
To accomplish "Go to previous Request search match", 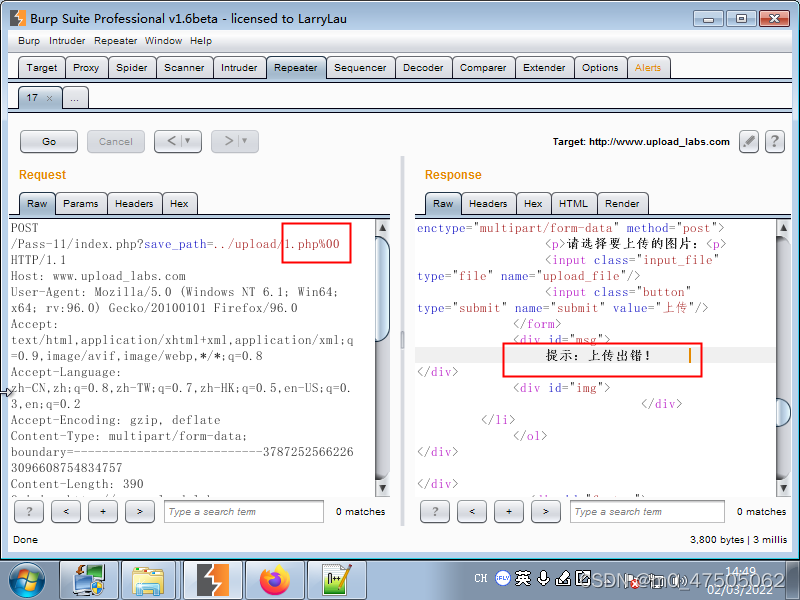I will (x=66, y=511).
